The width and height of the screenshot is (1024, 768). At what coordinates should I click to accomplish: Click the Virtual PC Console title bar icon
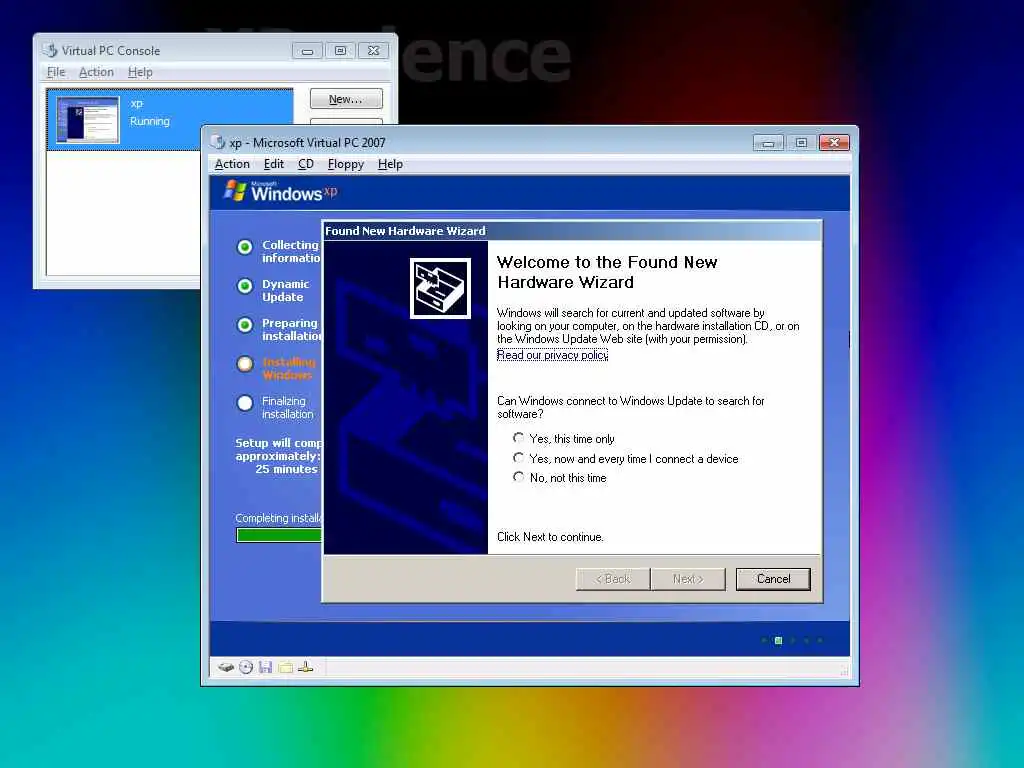[50, 50]
